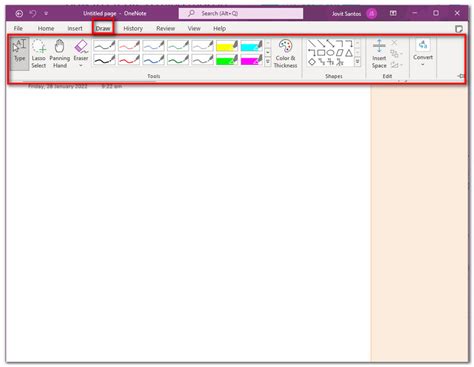Pick the thick blue pen

click(154, 60)
